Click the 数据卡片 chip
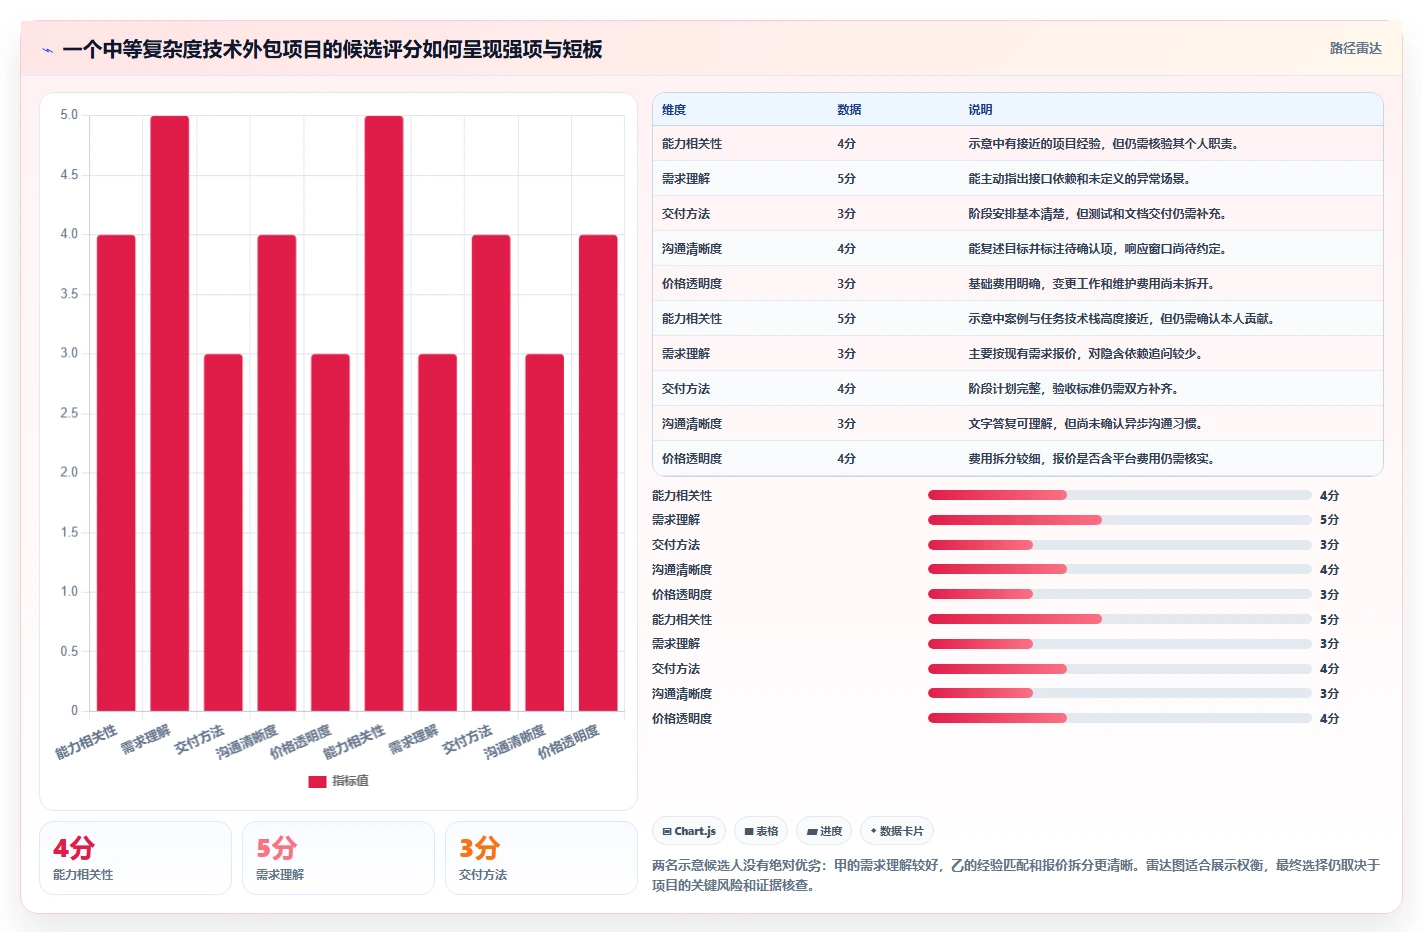The image size is (1423, 932). tap(897, 831)
